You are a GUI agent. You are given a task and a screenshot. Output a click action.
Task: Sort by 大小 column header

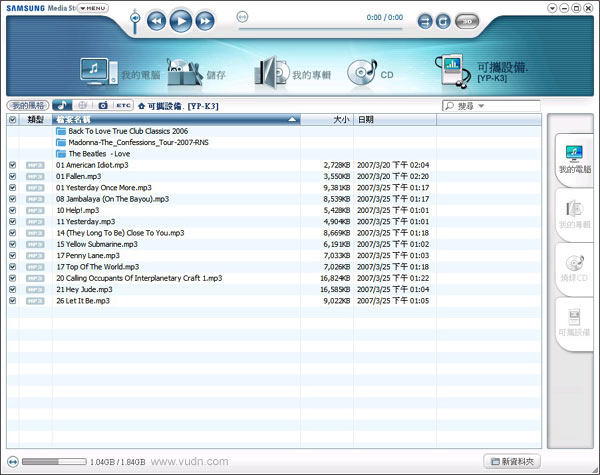coord(327,120)
